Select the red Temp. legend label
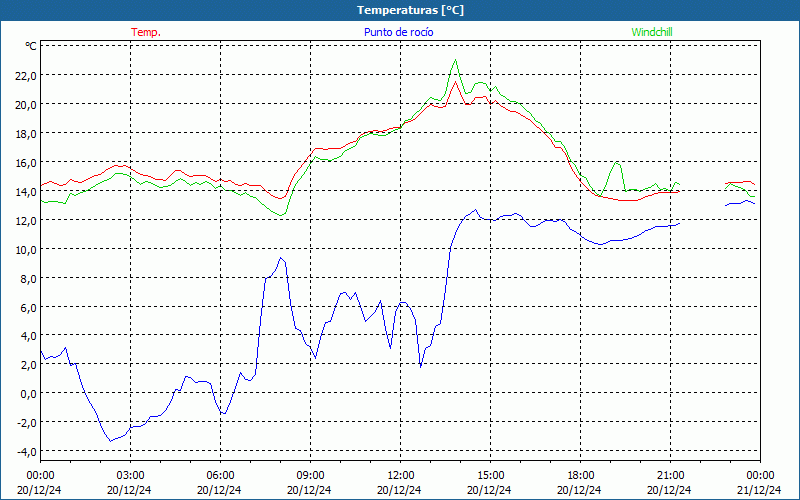This screenshot has width=800, height=500. coord(146,32)
